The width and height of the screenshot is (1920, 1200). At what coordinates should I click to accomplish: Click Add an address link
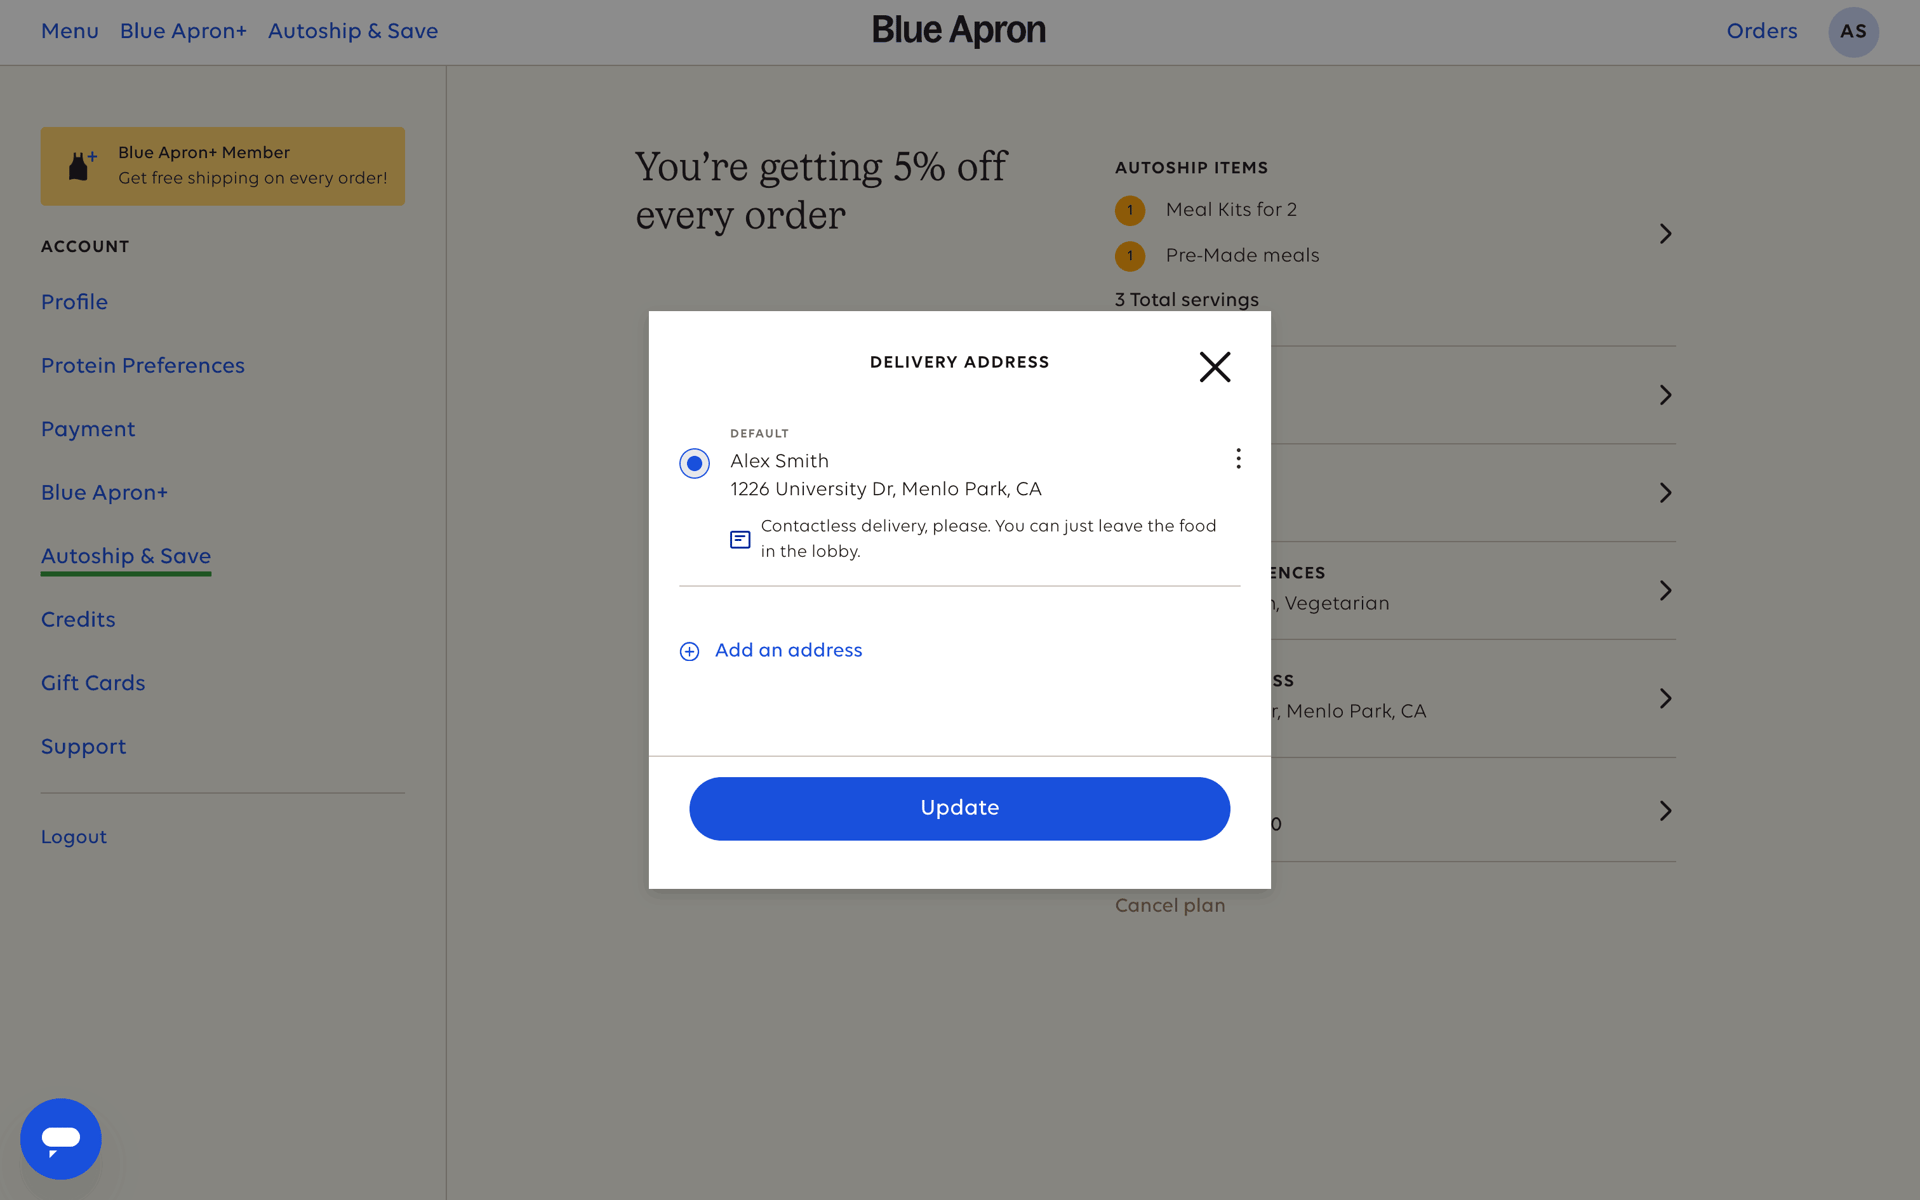(x=788, y=650)
